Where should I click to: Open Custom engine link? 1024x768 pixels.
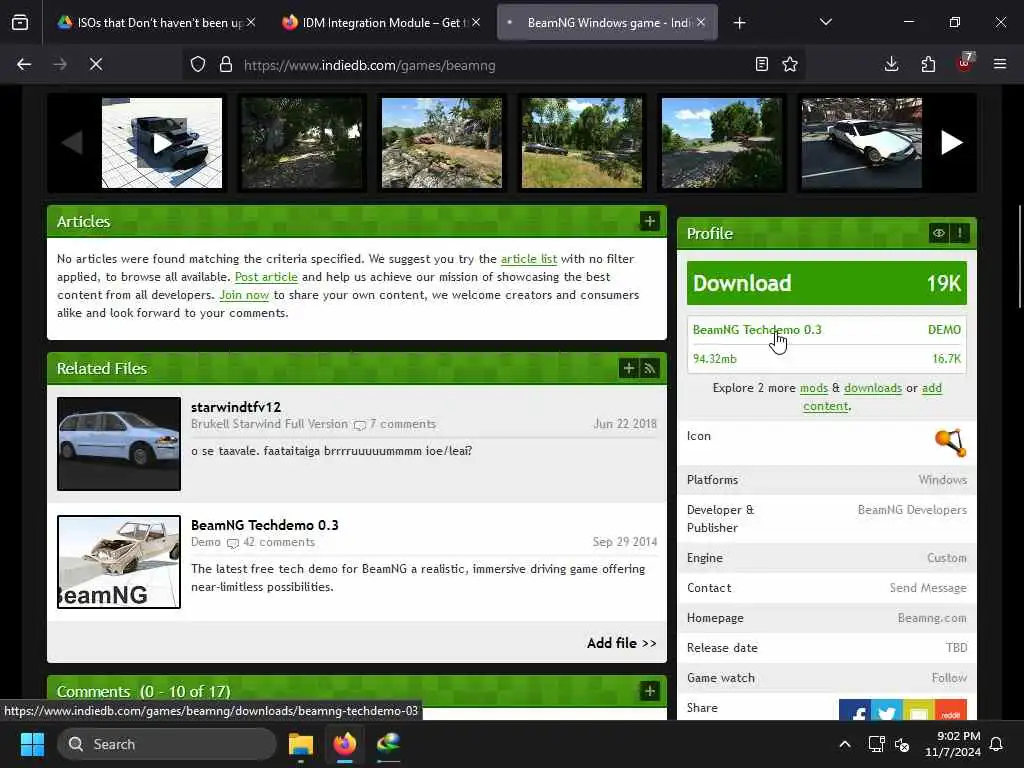947,558
